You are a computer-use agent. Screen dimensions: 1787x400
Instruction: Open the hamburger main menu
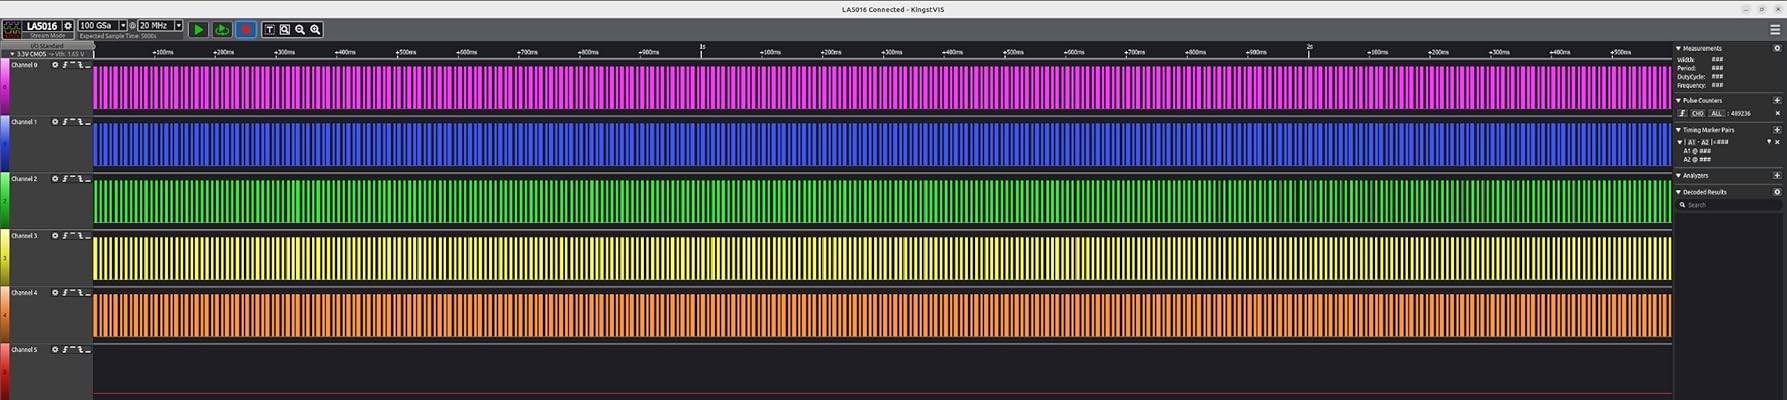1775,30
